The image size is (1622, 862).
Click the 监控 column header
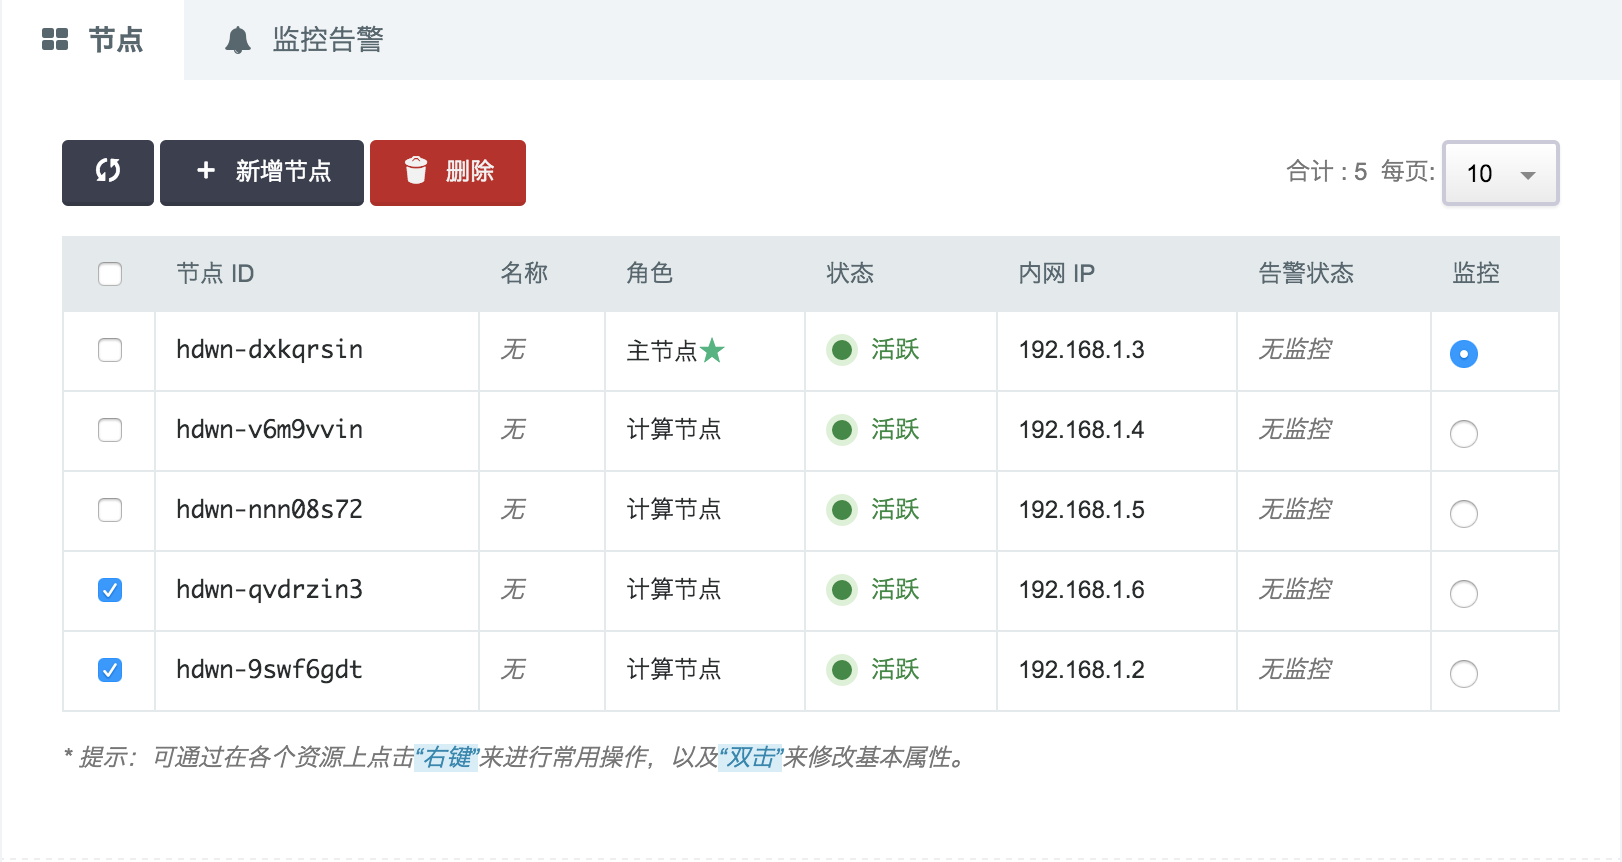click(1476, 274)
